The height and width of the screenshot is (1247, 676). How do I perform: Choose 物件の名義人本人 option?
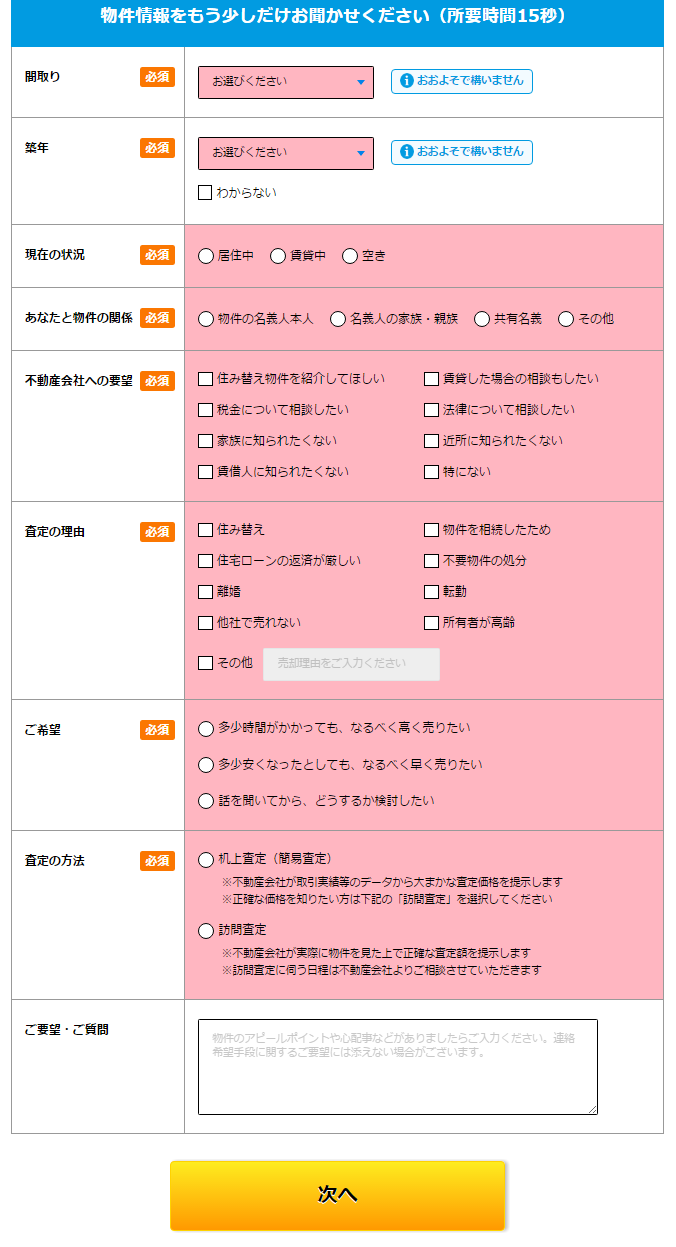(206, 319)
